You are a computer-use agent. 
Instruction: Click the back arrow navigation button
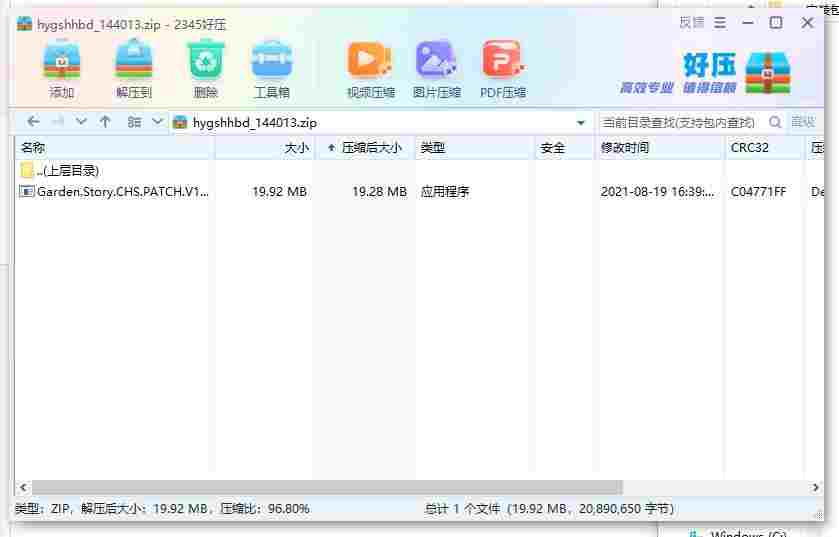33,122
